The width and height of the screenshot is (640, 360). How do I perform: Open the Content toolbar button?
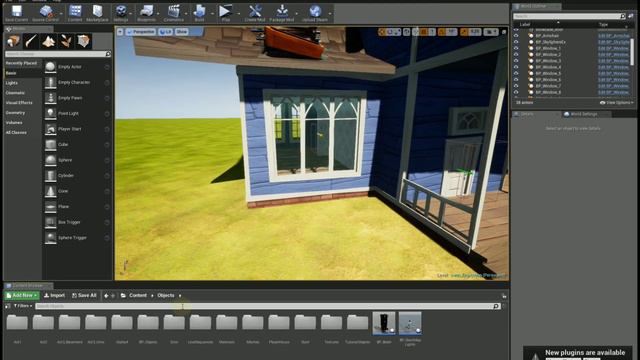[x=75, y=13]
